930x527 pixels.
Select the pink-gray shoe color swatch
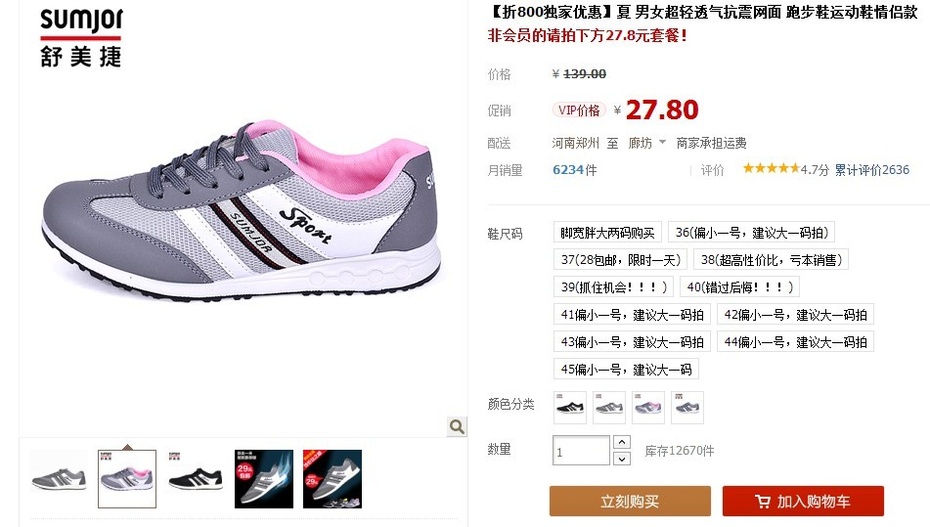(648, 407)
